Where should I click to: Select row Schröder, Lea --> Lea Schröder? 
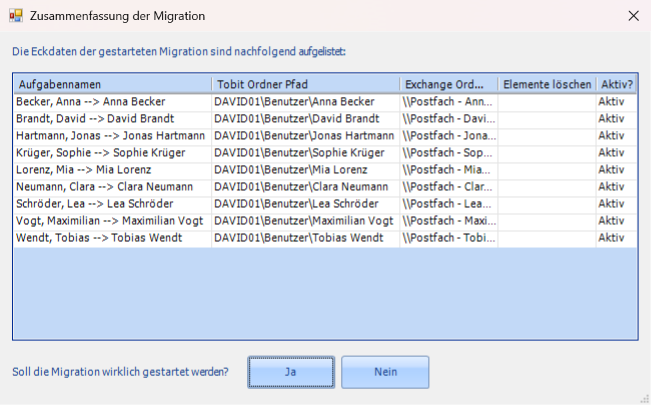click(325, 204)
